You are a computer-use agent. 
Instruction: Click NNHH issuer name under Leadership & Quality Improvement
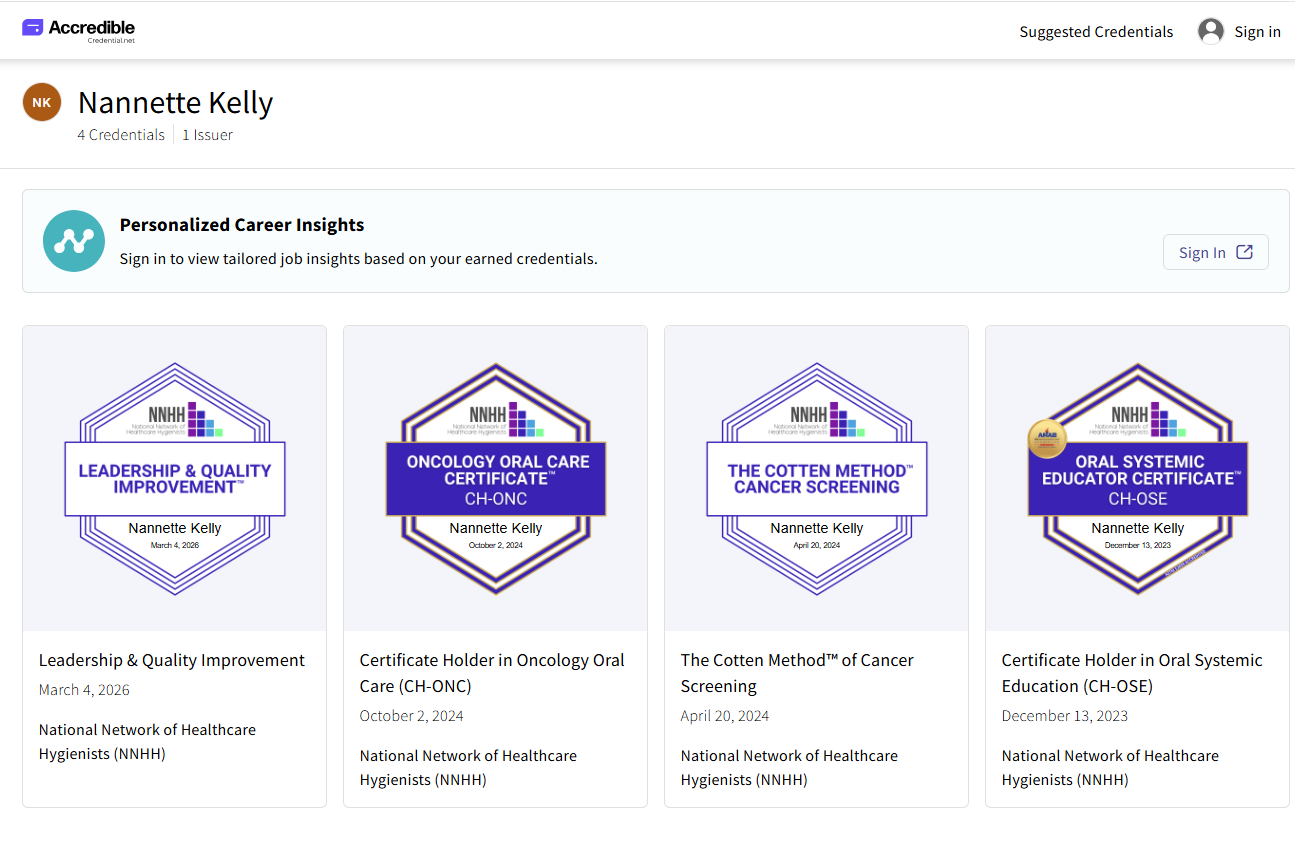pos(147,742)
